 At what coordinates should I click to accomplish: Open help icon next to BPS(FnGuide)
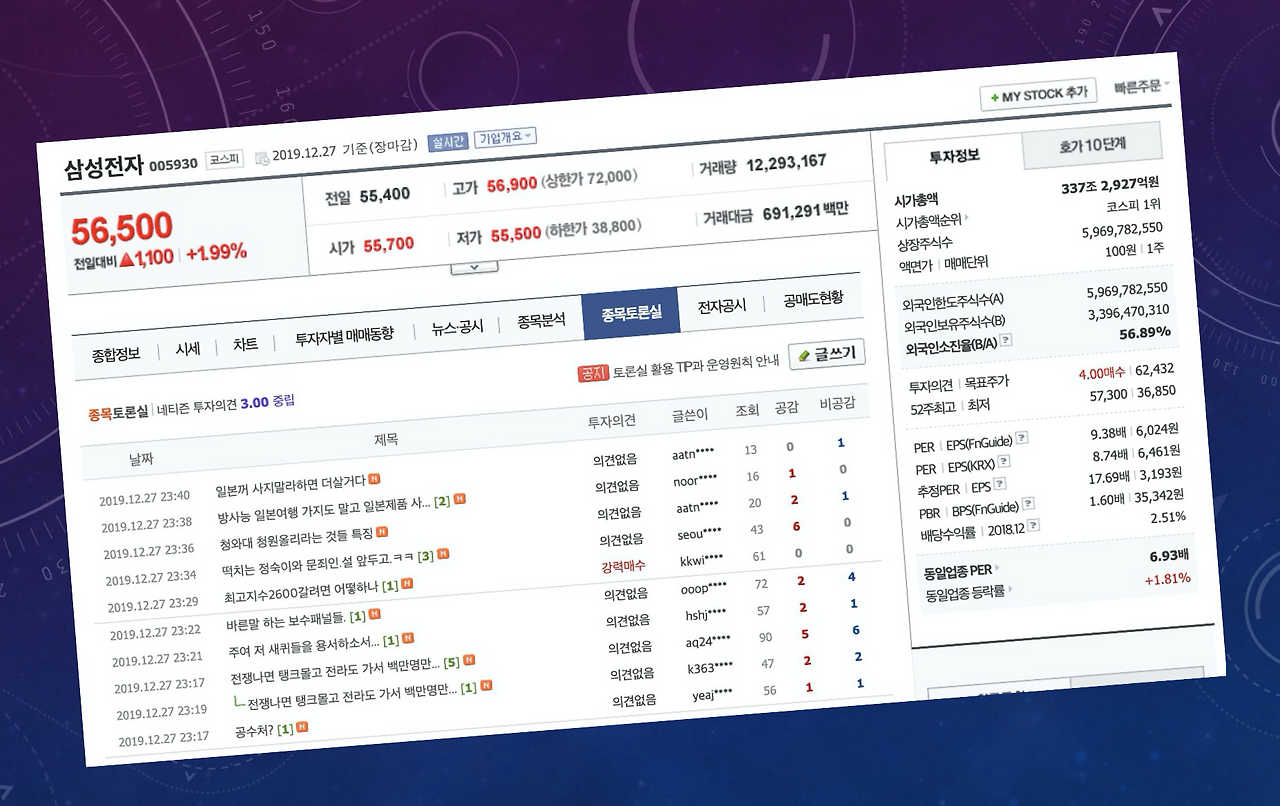pyautogui.click(x=1029, y=505)
